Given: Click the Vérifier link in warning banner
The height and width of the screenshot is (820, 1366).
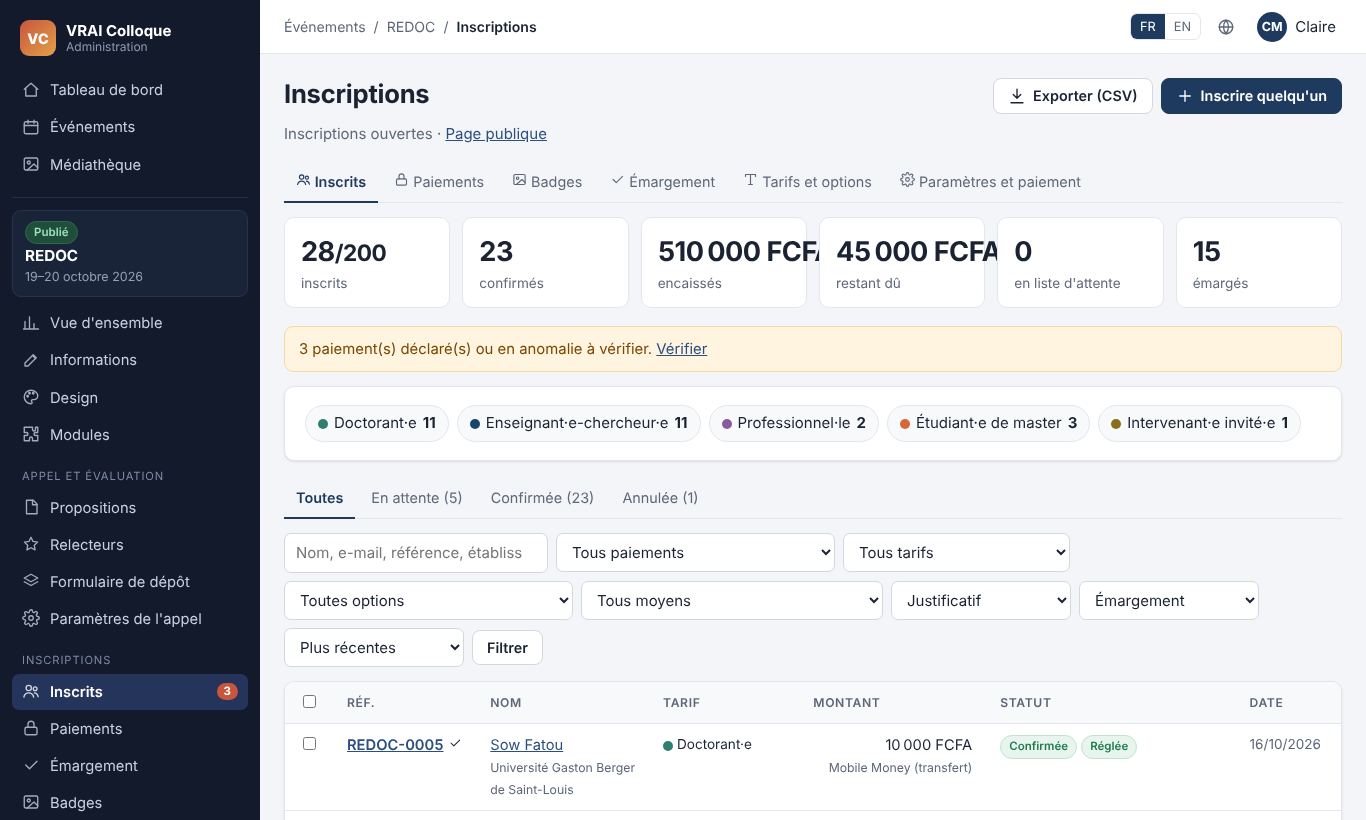Looking at the screenshot, I should [x=682, y=349].
